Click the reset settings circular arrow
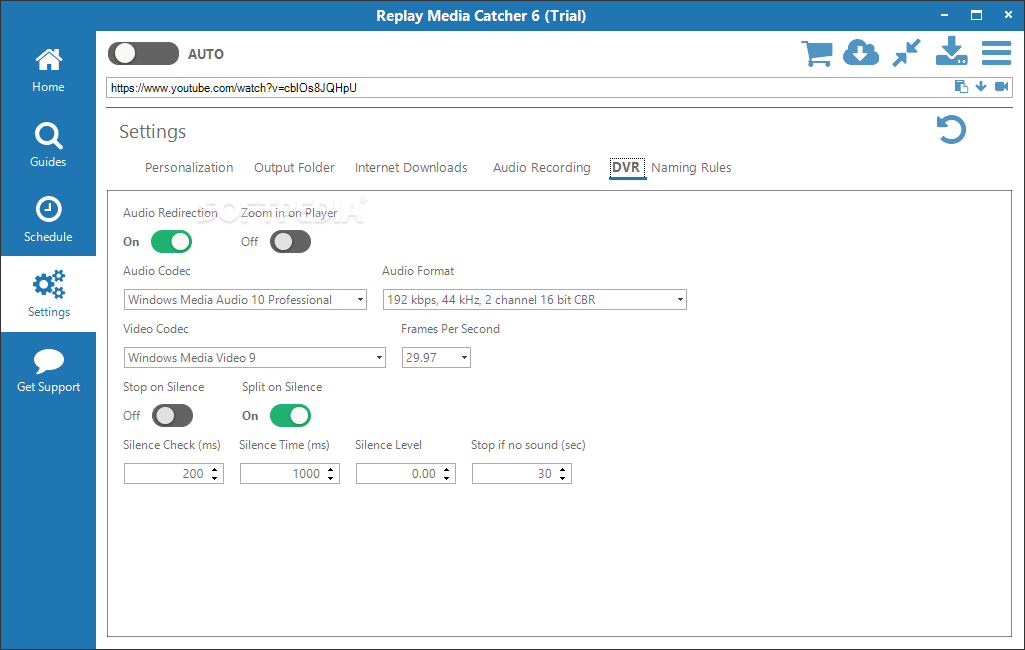 951,130
